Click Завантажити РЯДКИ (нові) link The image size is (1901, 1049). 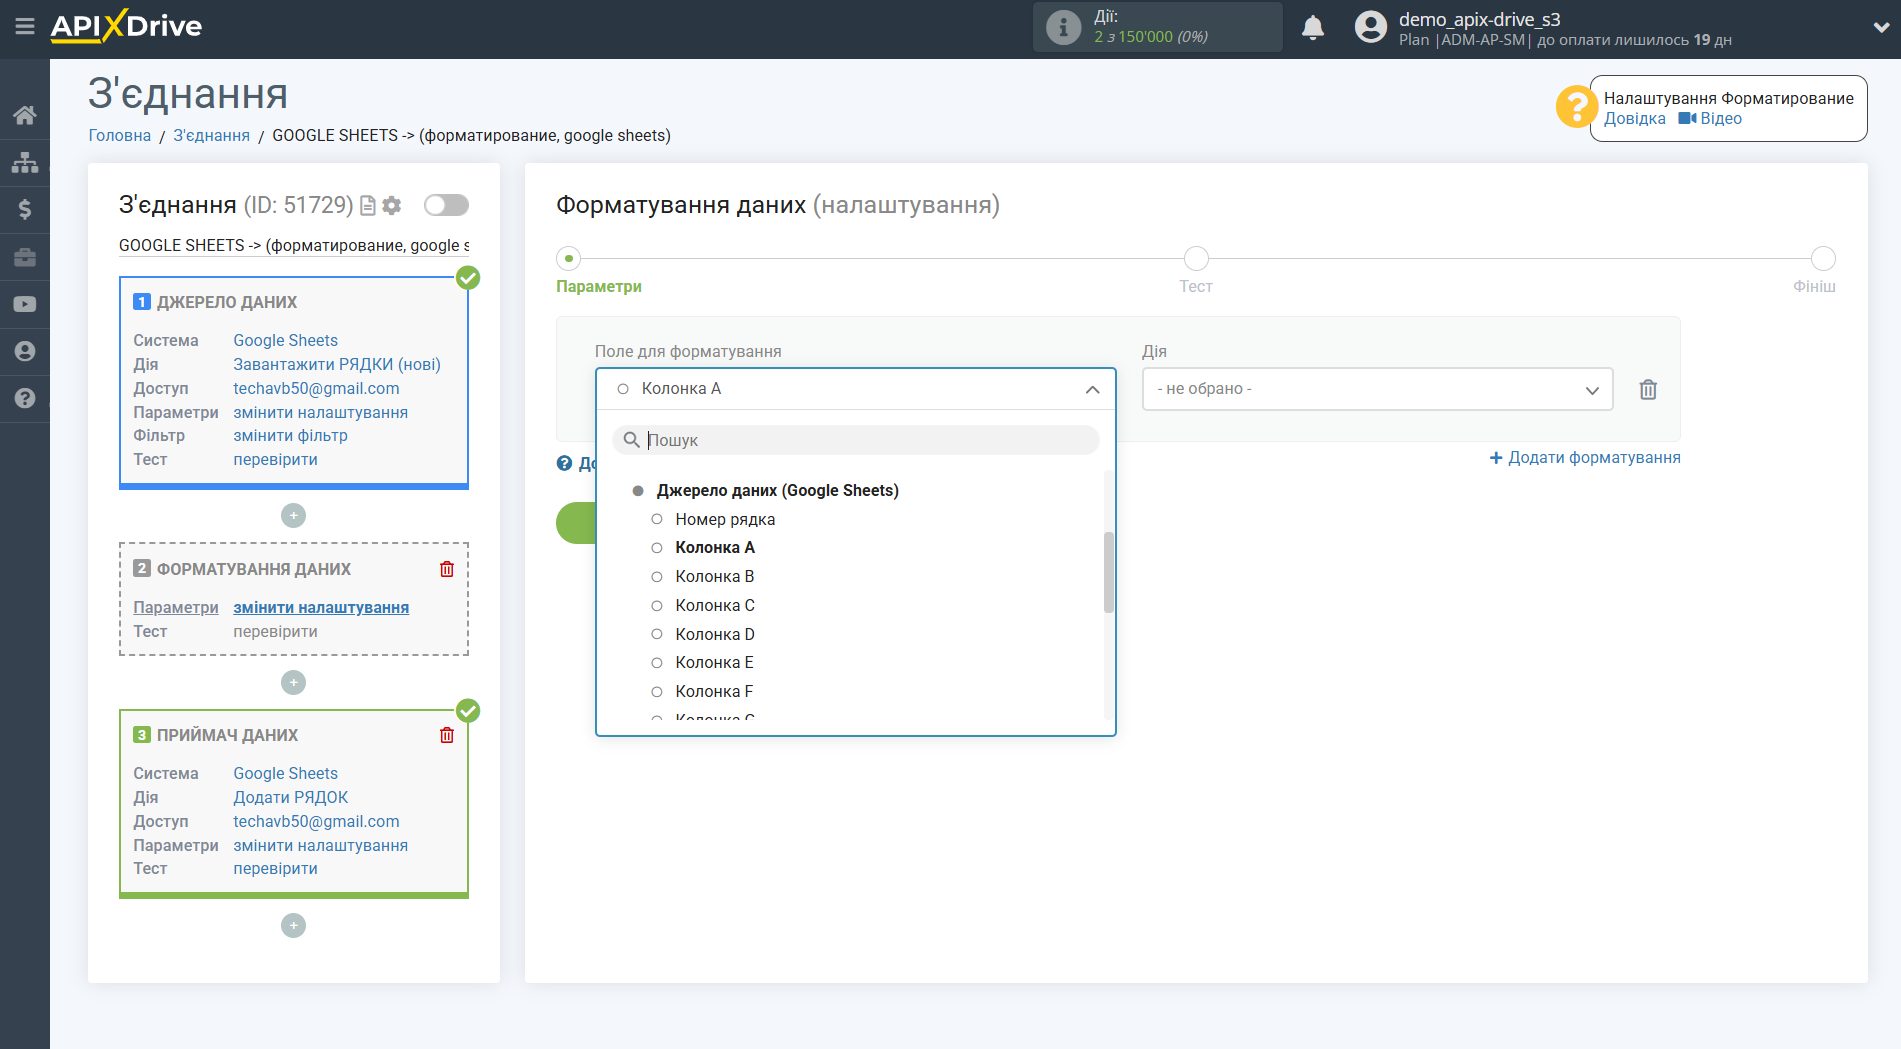tap(337, 364)
